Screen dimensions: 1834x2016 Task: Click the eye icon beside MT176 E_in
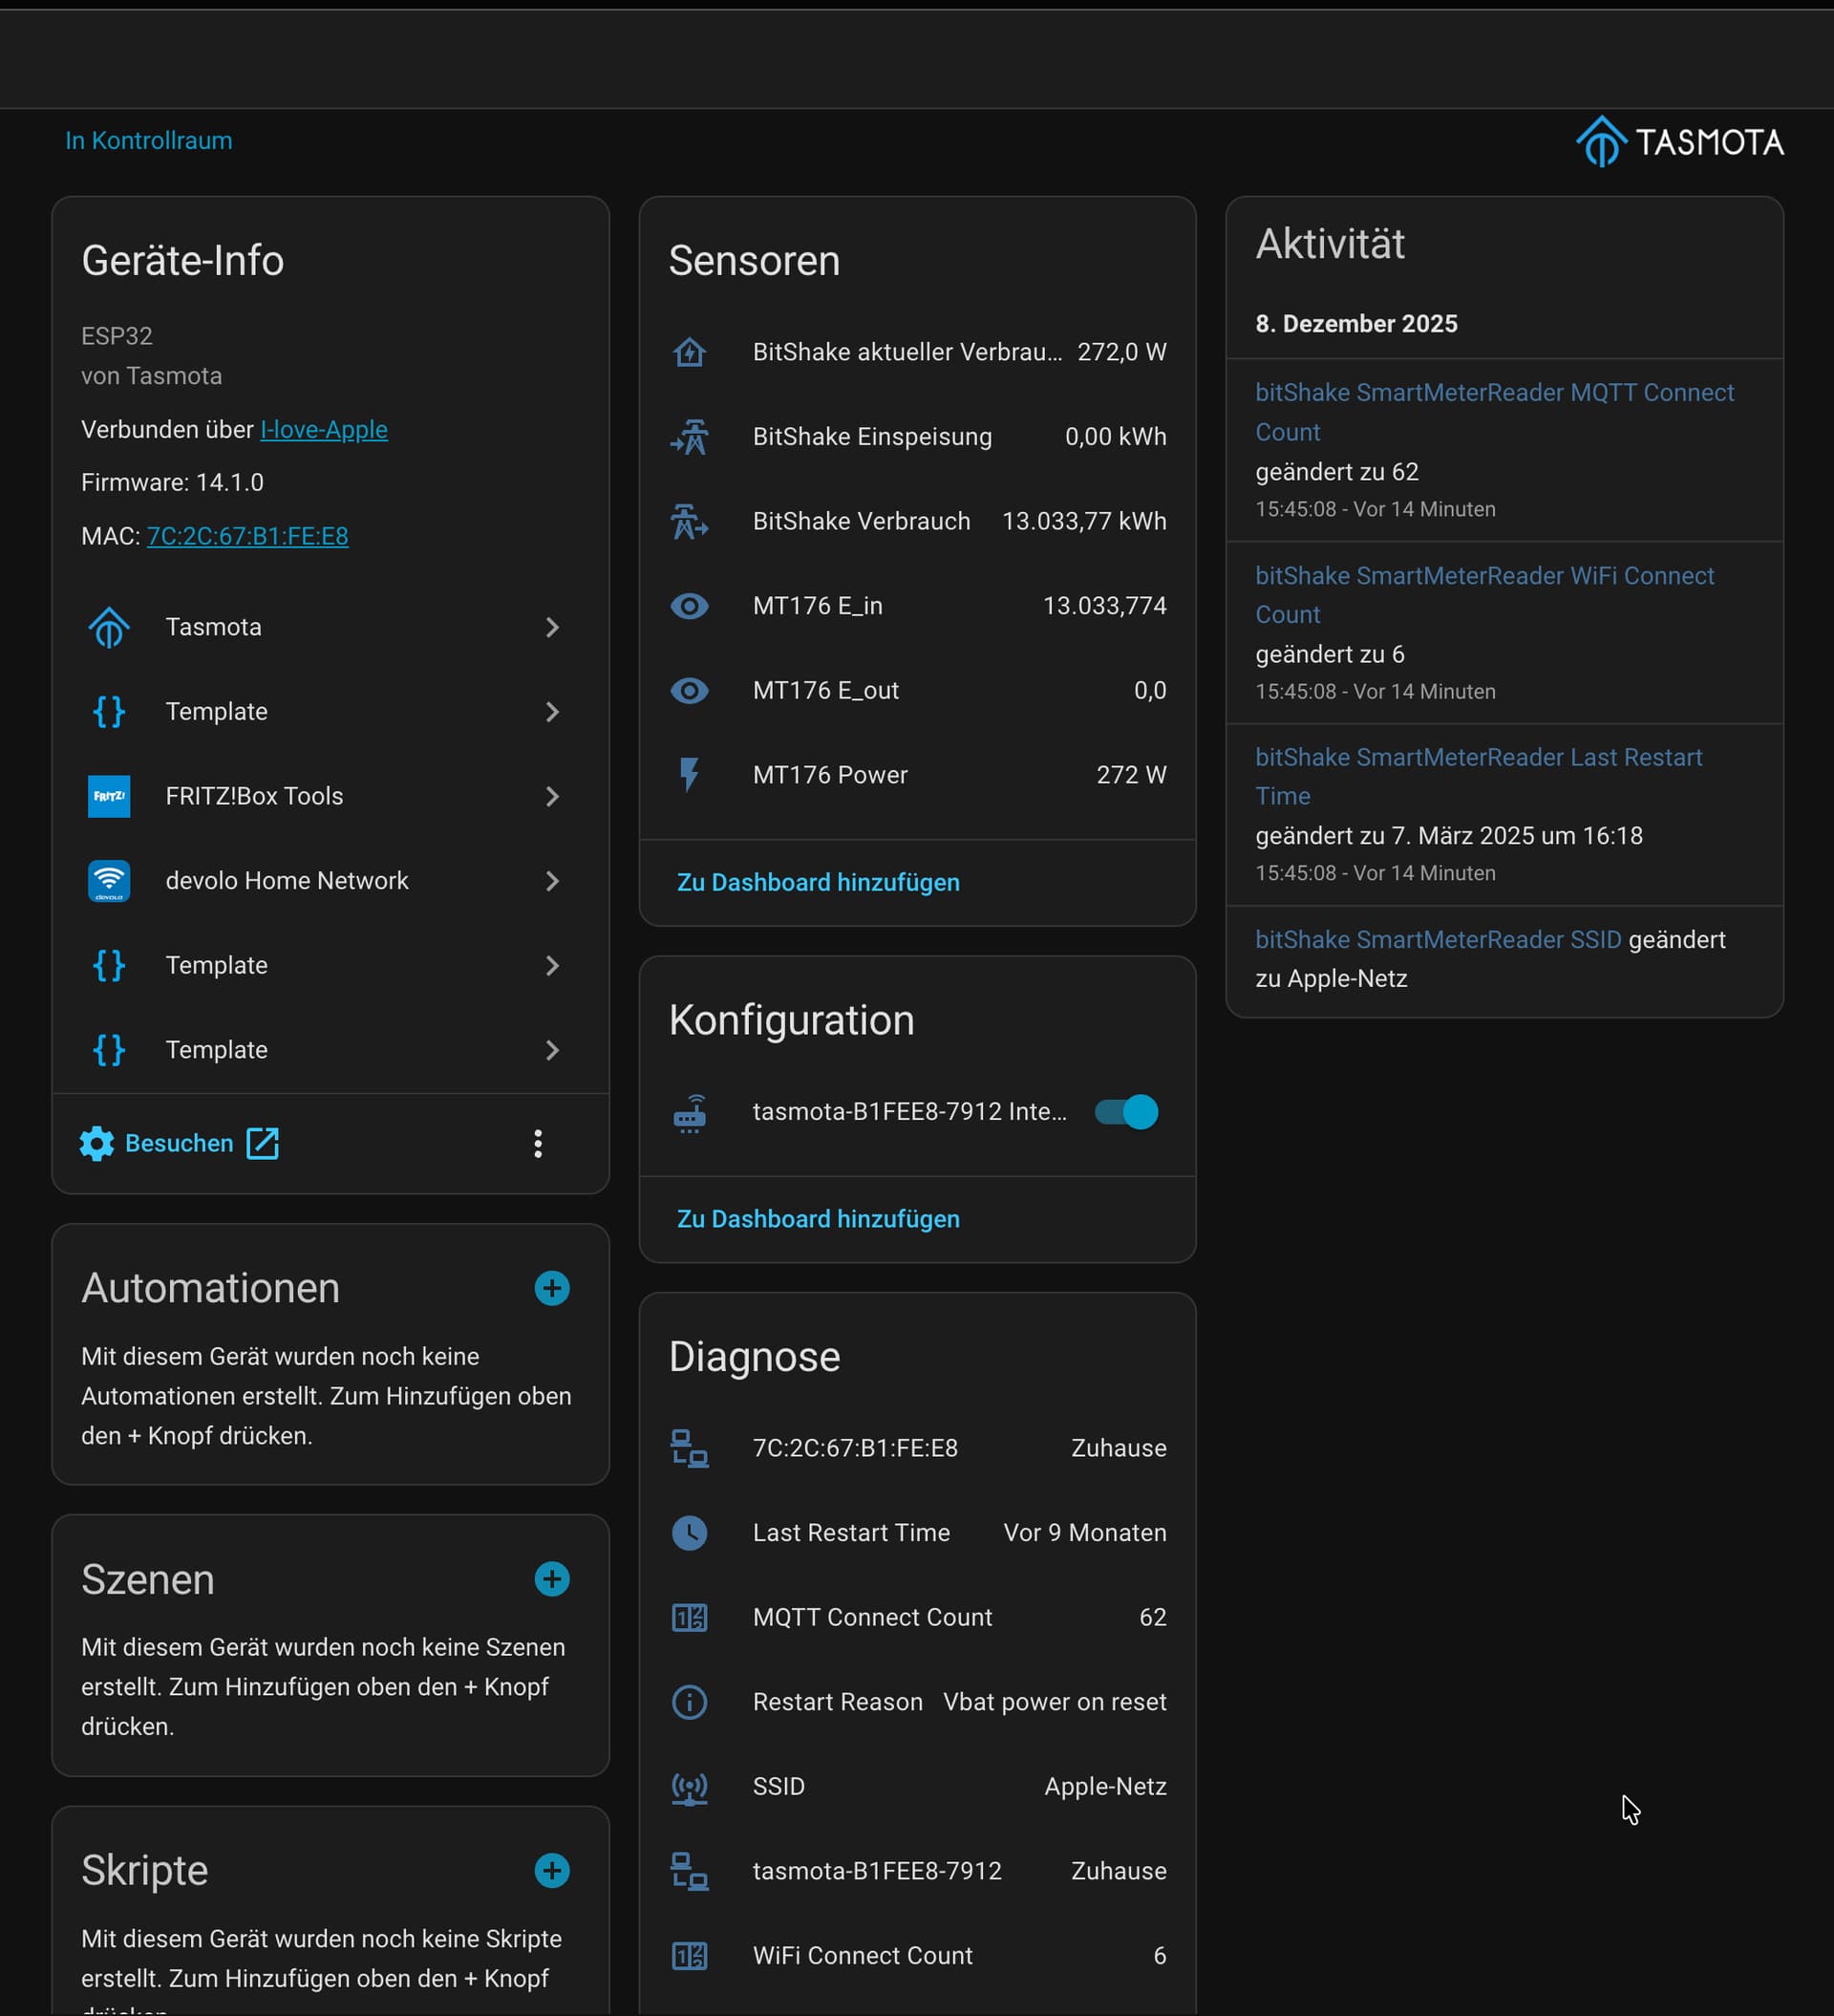pos(689,606)
